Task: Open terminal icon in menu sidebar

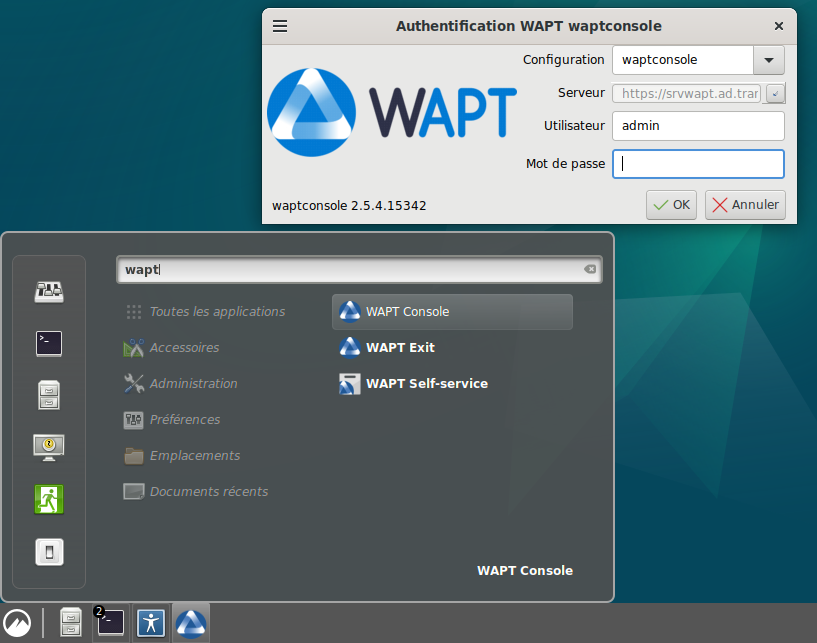Action: tap(49, 343)
